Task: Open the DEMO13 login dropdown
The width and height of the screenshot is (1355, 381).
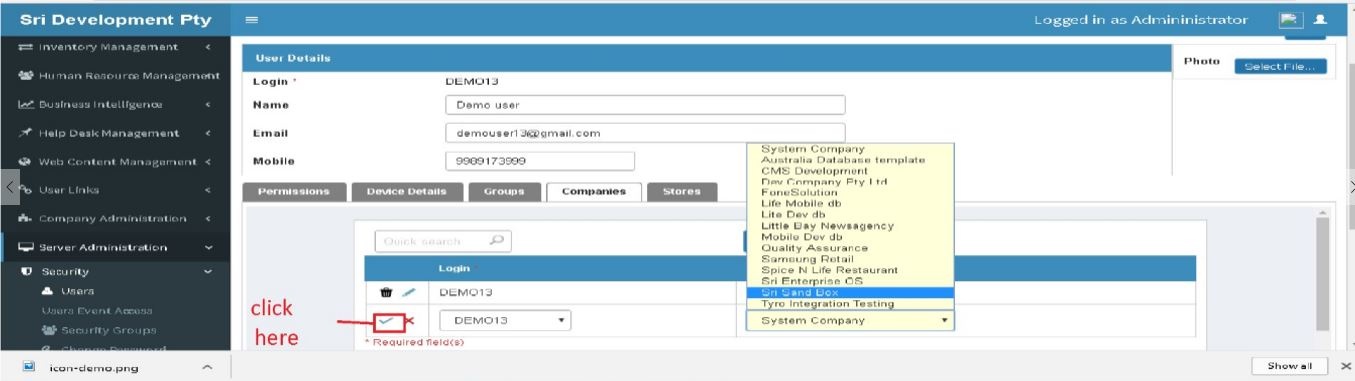Action: 505,321
